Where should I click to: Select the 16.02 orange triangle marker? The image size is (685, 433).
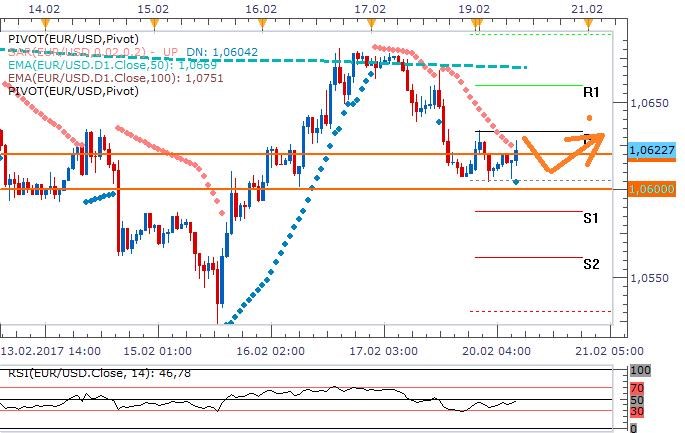tap(260, 21)
